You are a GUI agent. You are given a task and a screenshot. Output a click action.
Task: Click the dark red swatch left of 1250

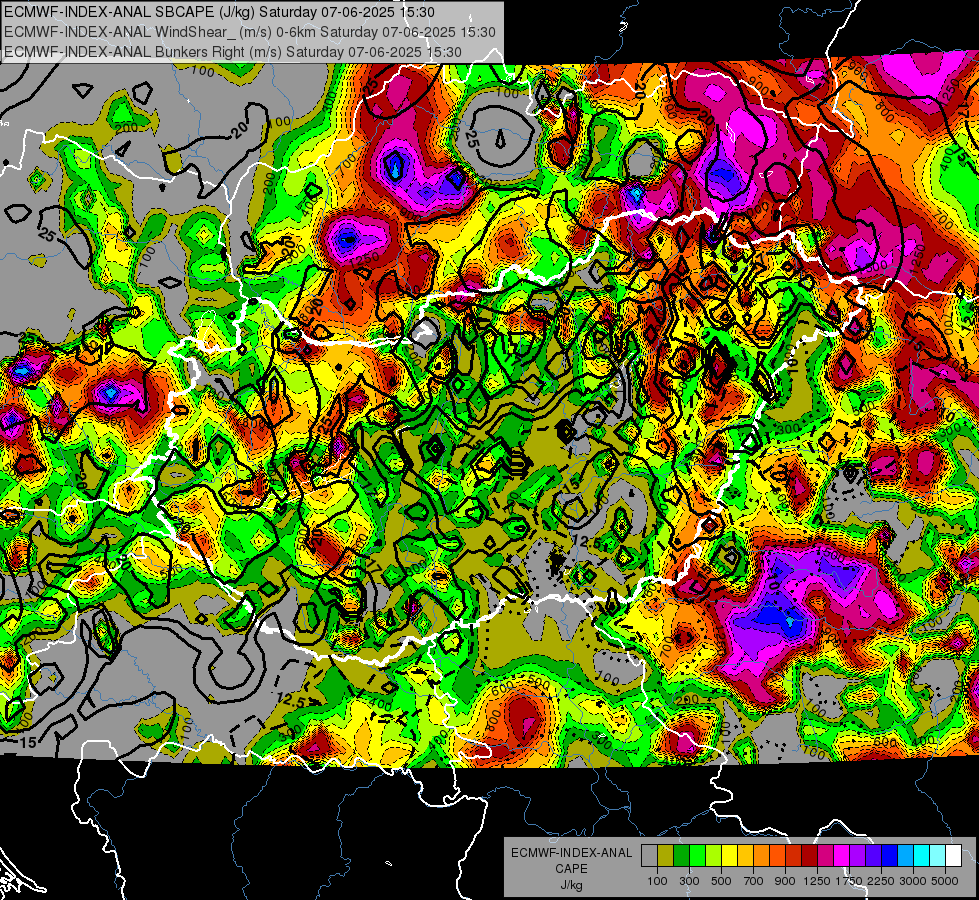(x=809, y=856)
